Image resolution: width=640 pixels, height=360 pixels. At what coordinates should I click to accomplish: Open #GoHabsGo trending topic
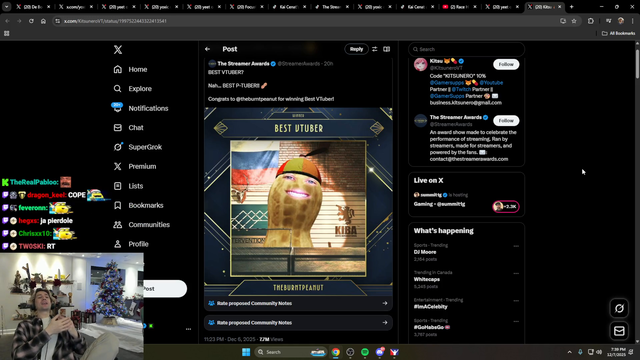point(432,327)
